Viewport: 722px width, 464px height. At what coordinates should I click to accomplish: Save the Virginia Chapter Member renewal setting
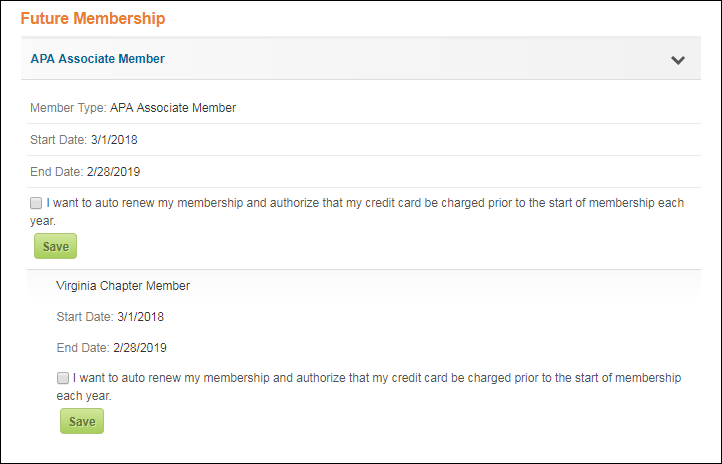point(82,421)
